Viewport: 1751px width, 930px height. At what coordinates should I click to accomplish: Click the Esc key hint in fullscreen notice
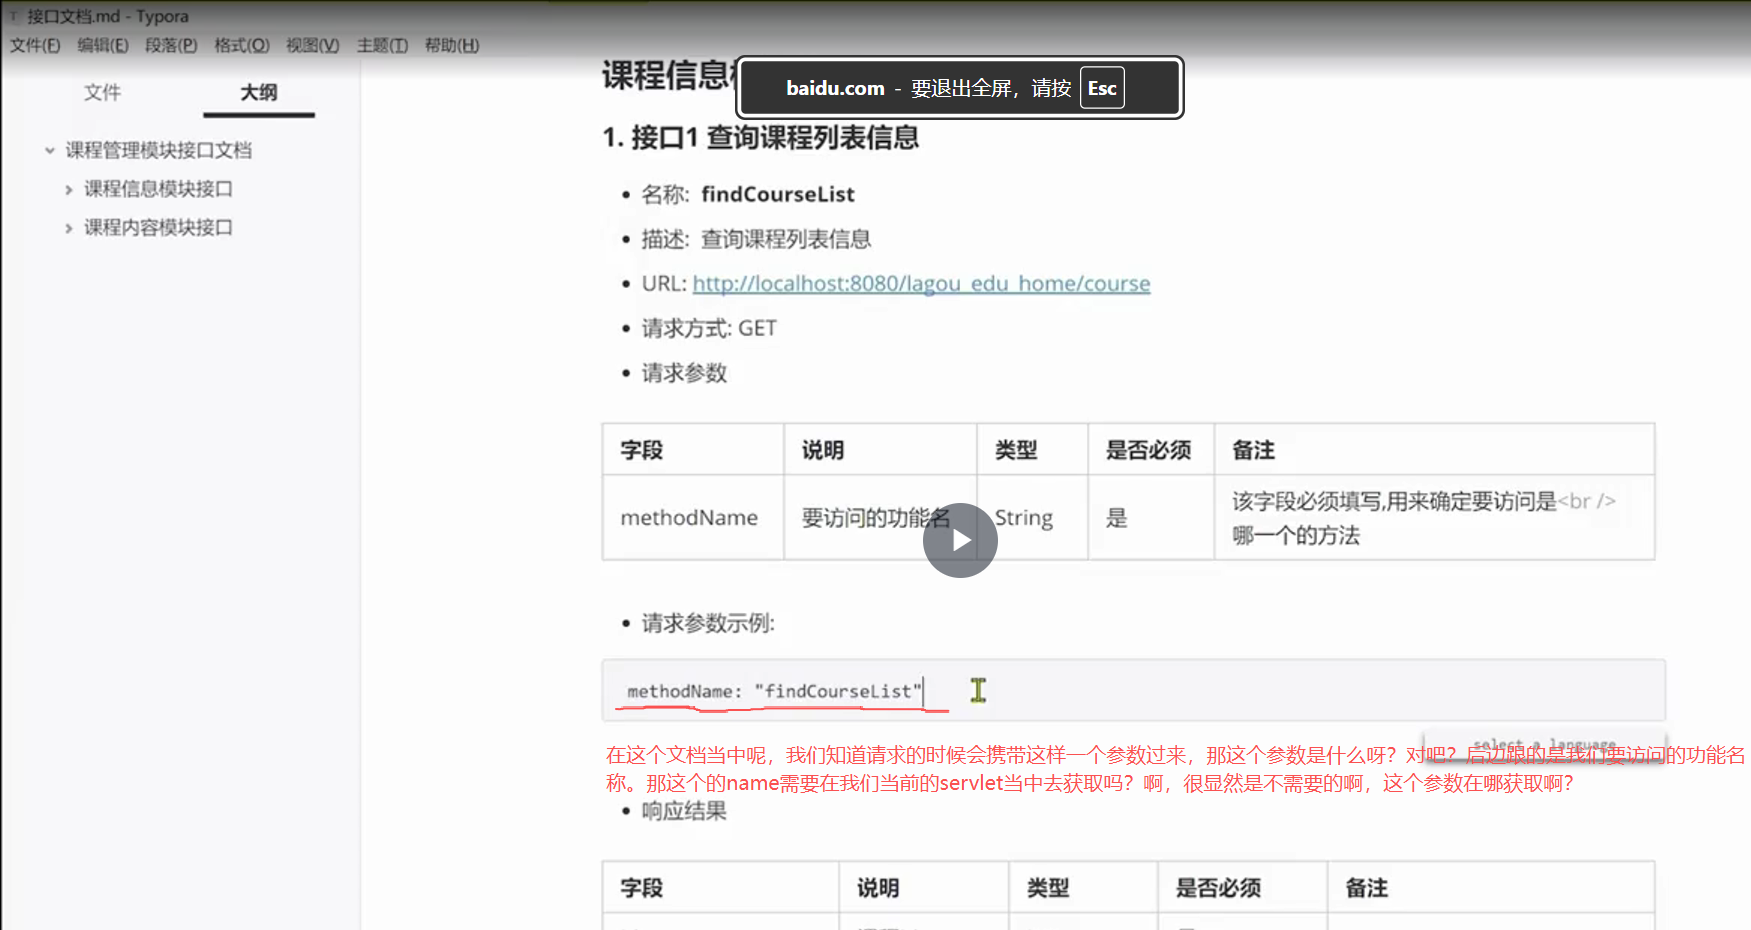click(1102, 88)
